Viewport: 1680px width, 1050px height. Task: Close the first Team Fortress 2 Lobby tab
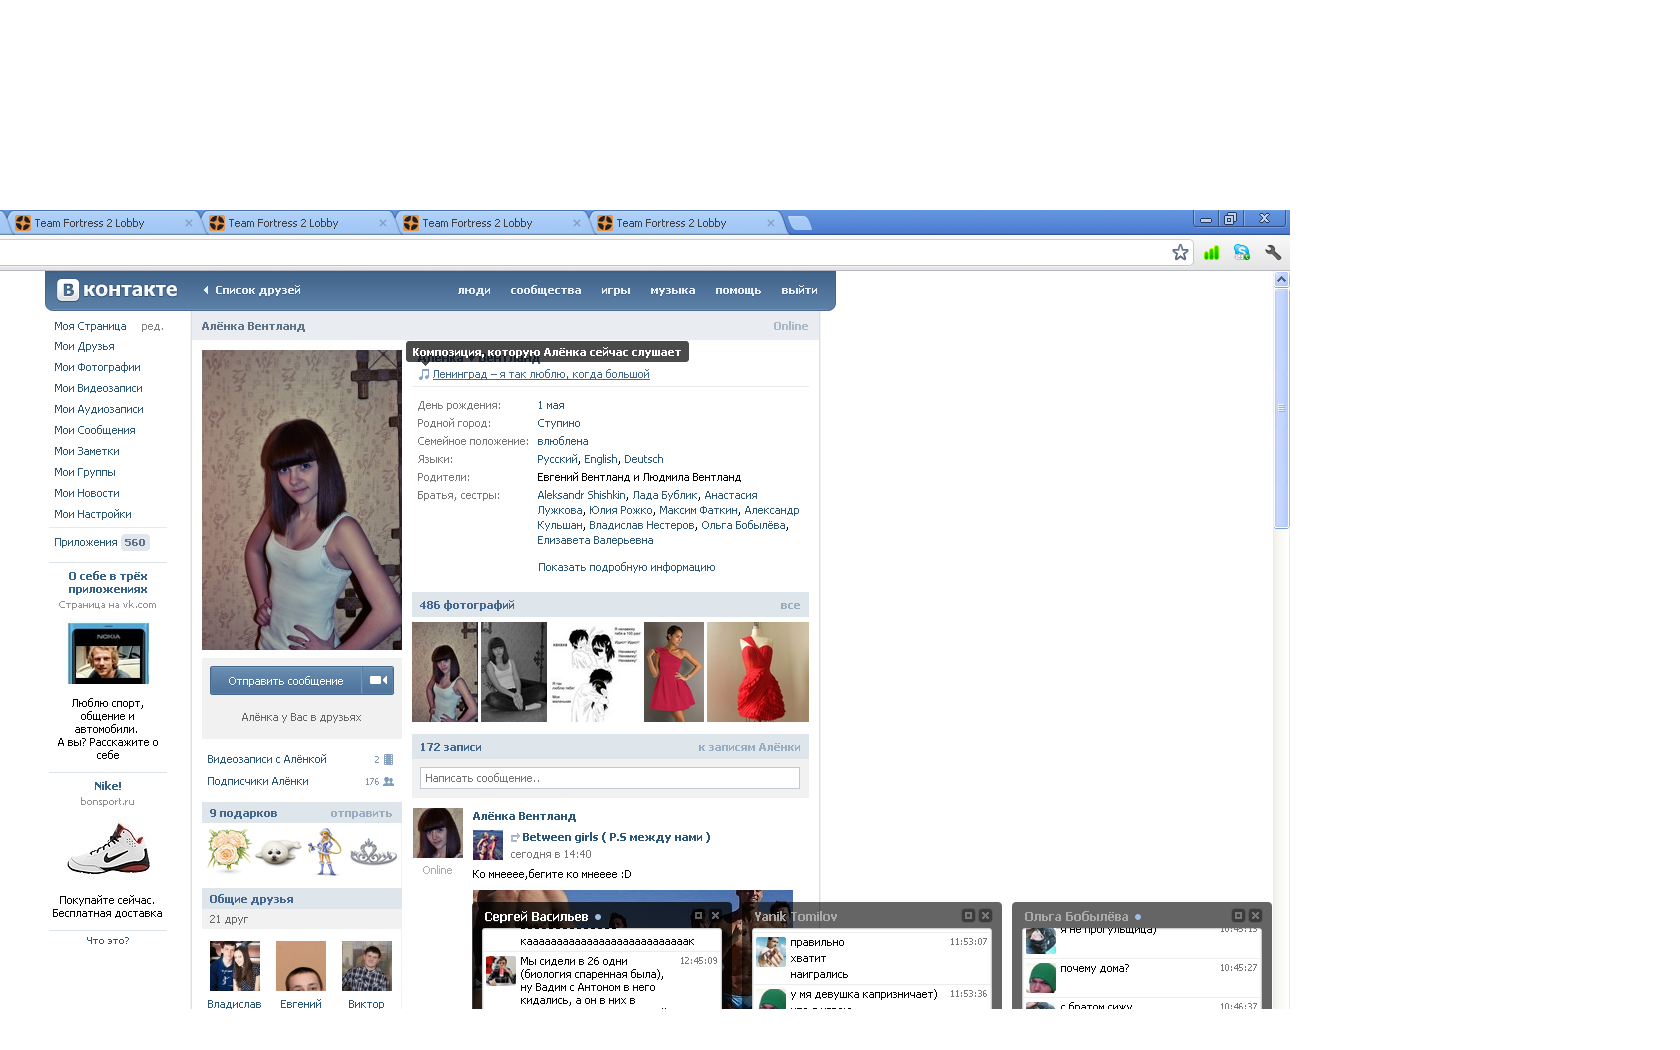pos(189,223)
